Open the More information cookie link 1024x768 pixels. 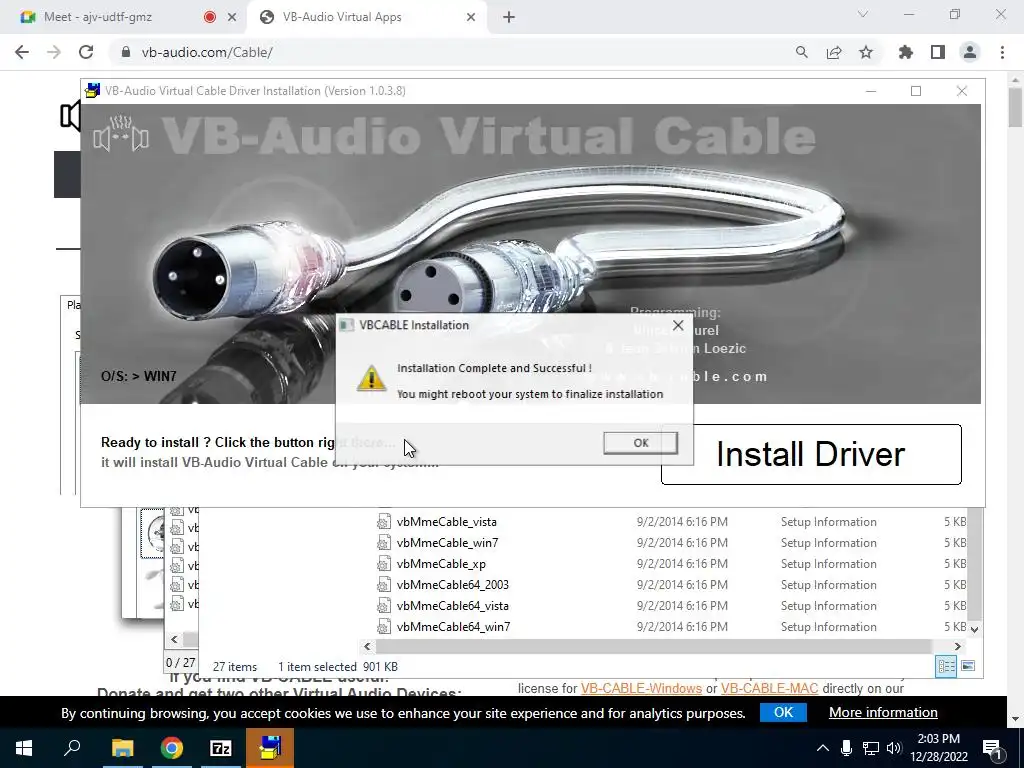[x=883, y=712]
